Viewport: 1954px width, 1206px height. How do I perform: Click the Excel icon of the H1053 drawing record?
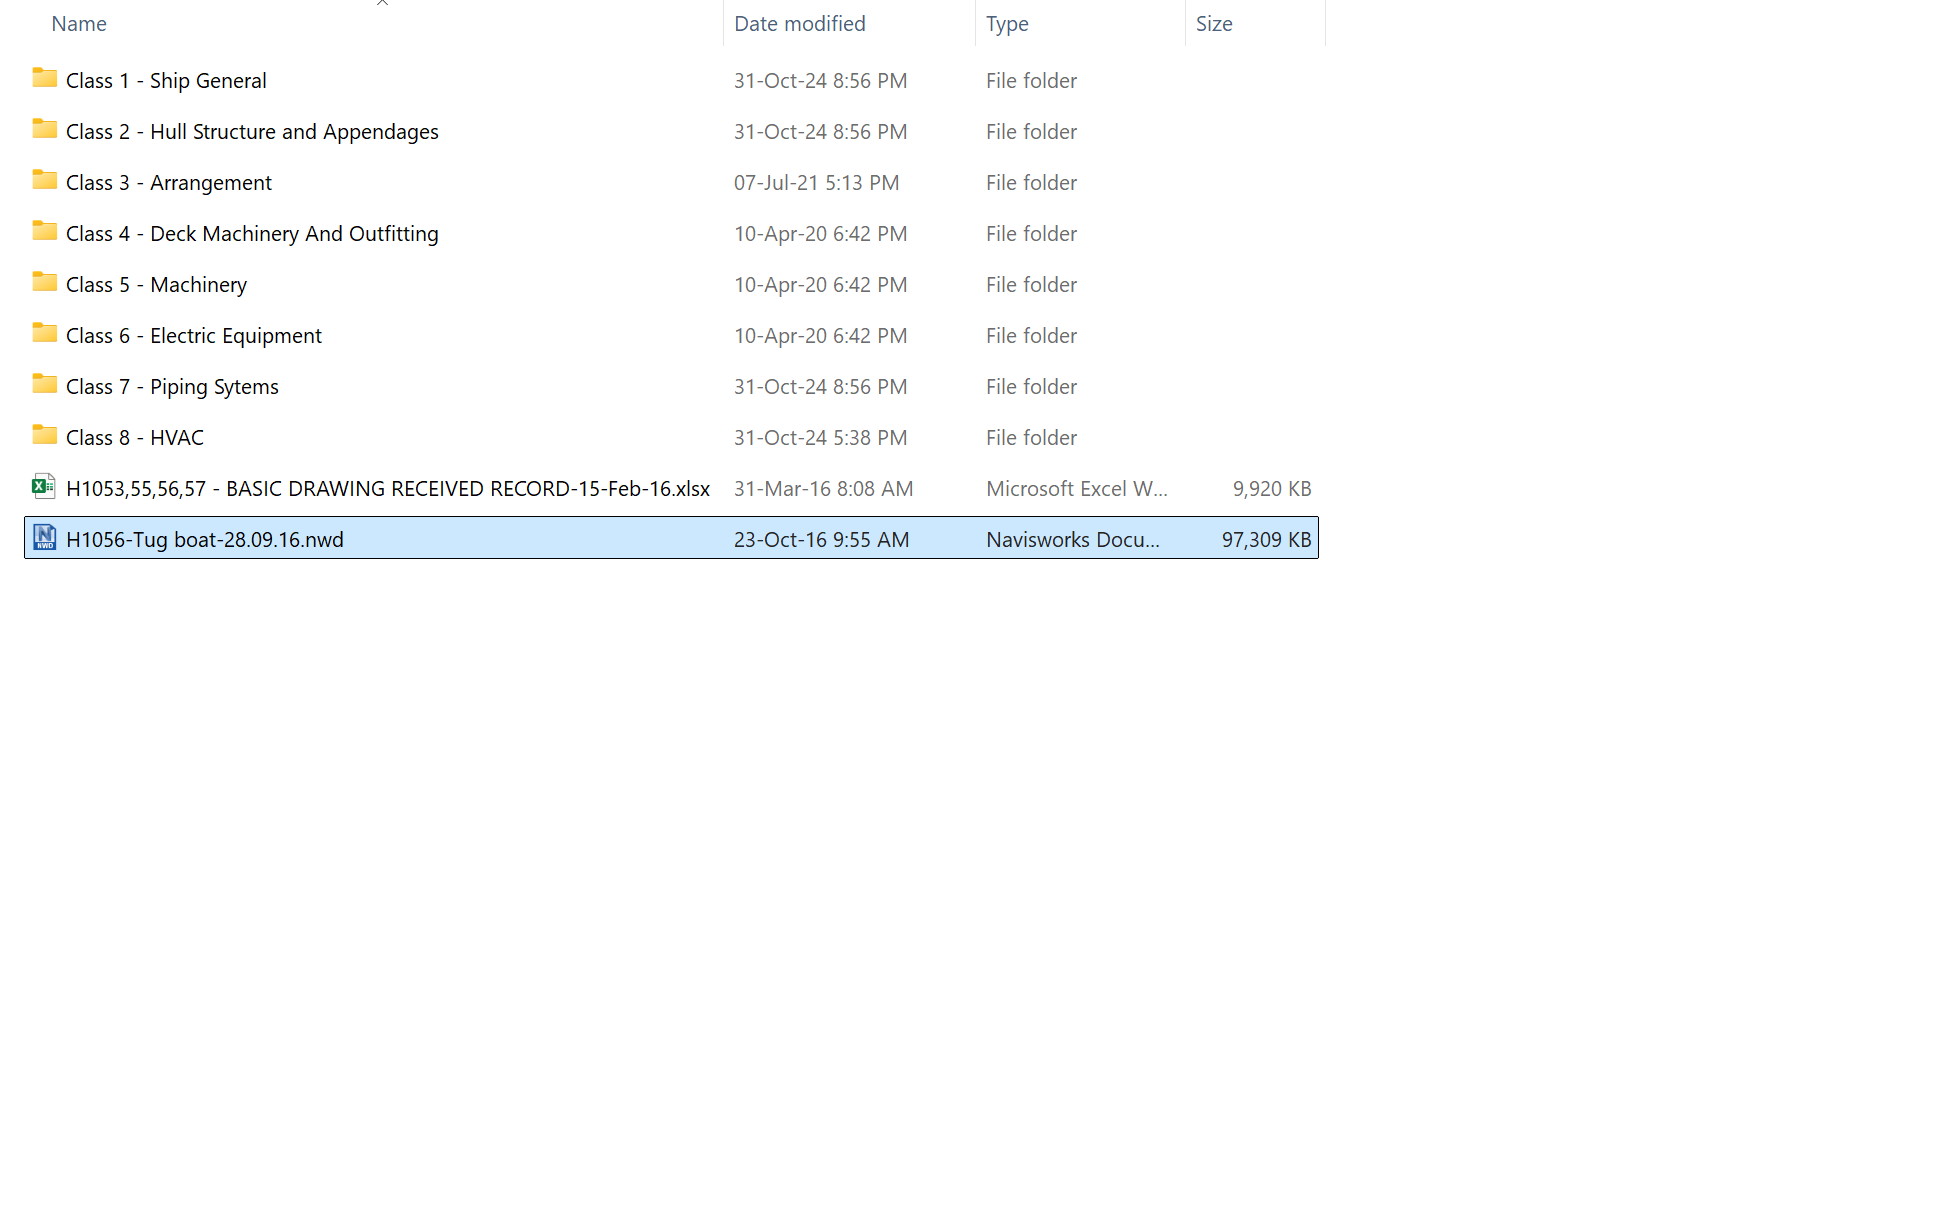pos(44,487)
